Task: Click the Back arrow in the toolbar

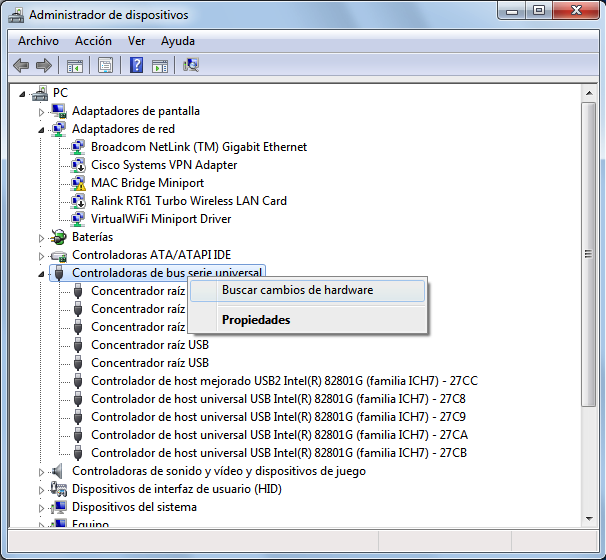Action: pos(21,66)
